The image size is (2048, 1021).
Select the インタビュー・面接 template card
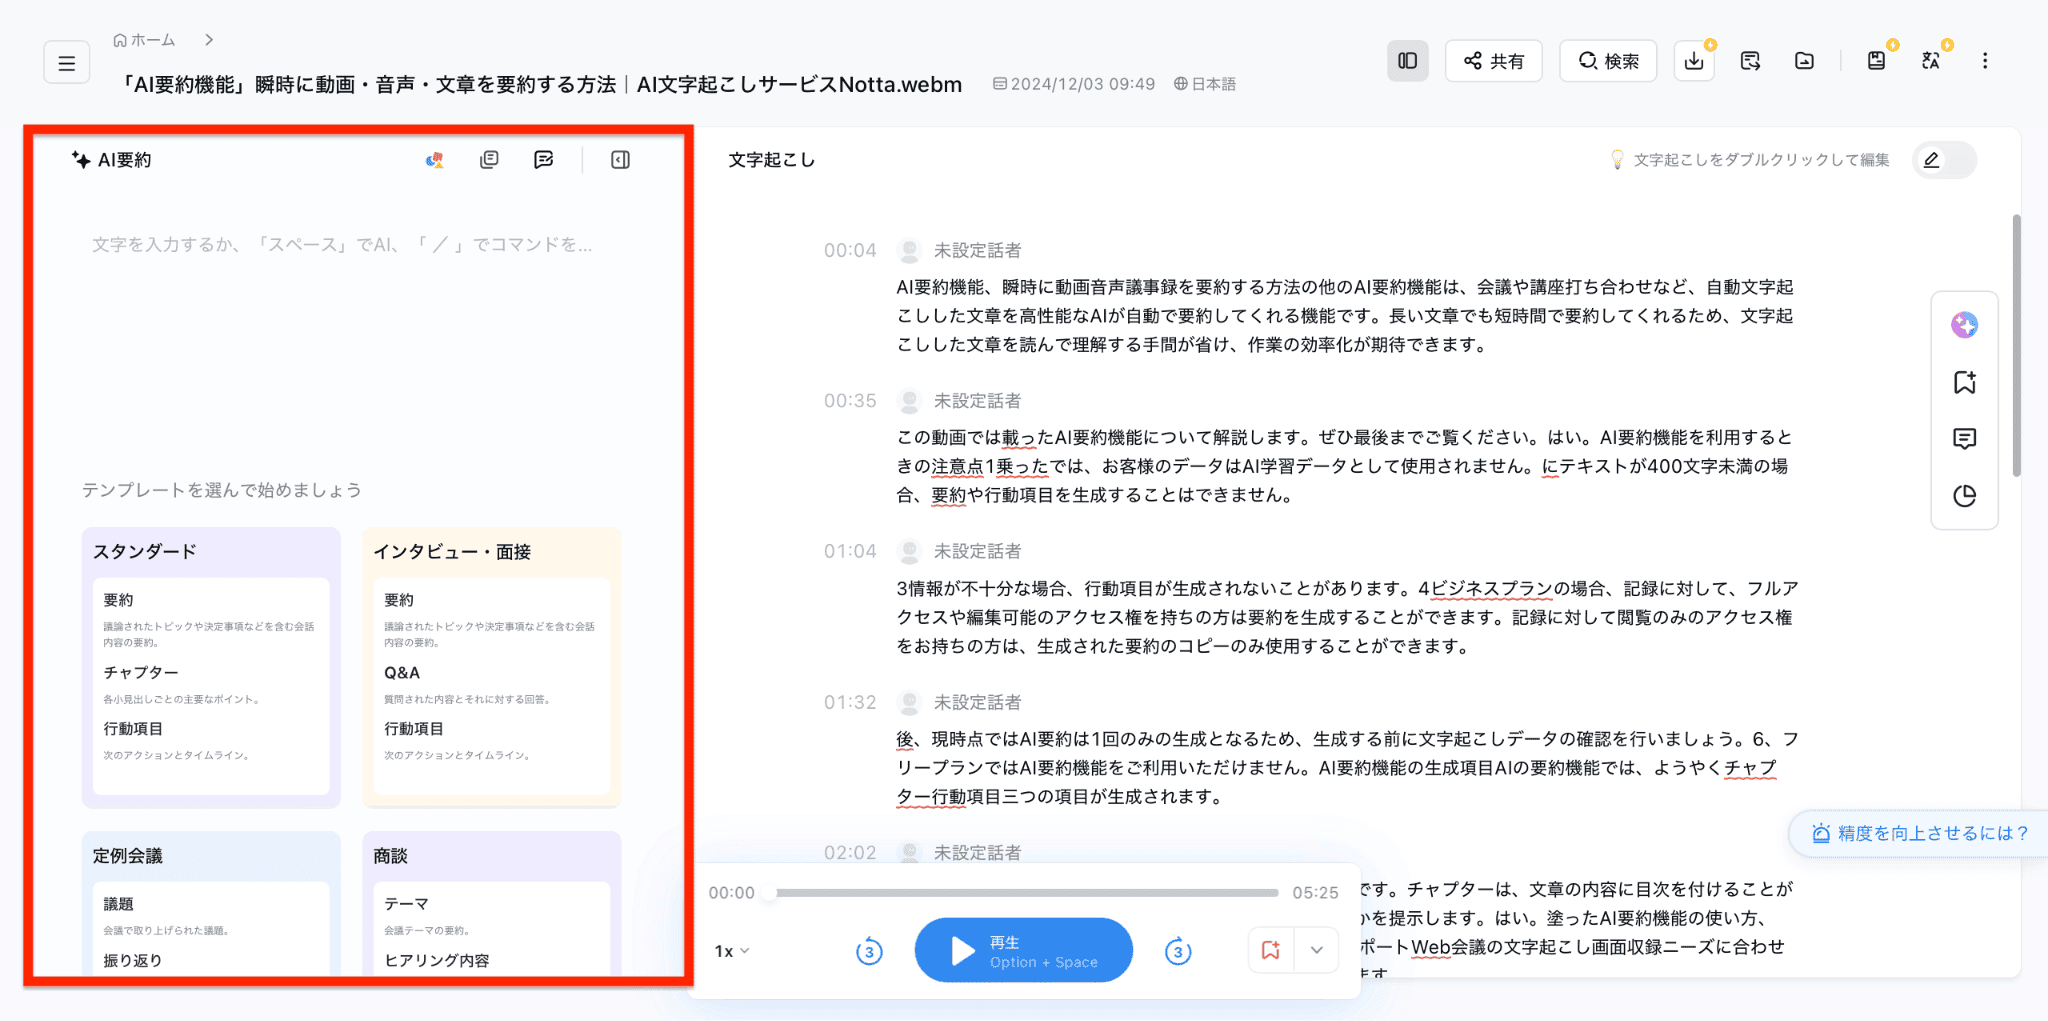pyautogui.click(x=492, y=667)
